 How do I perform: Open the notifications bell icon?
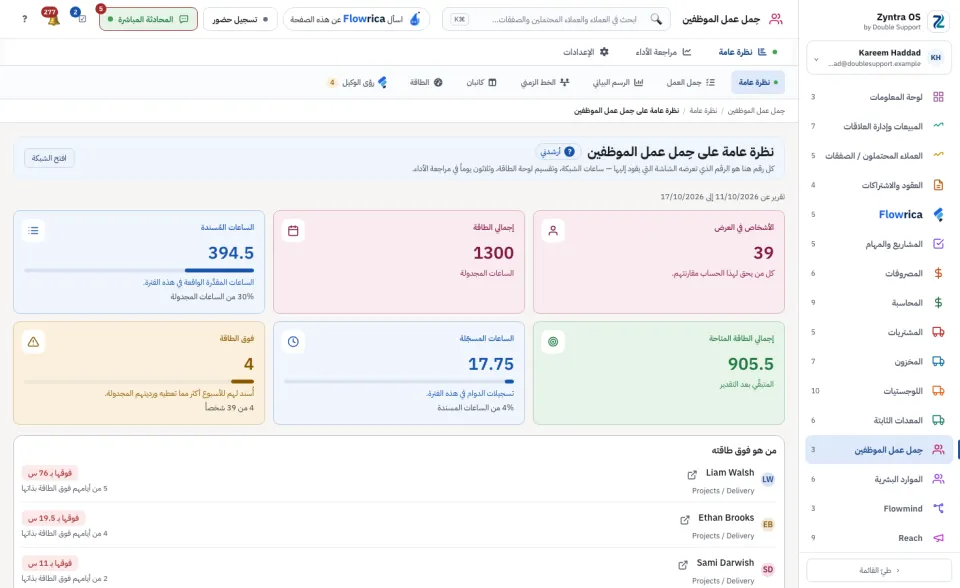[x=53, y=19]
